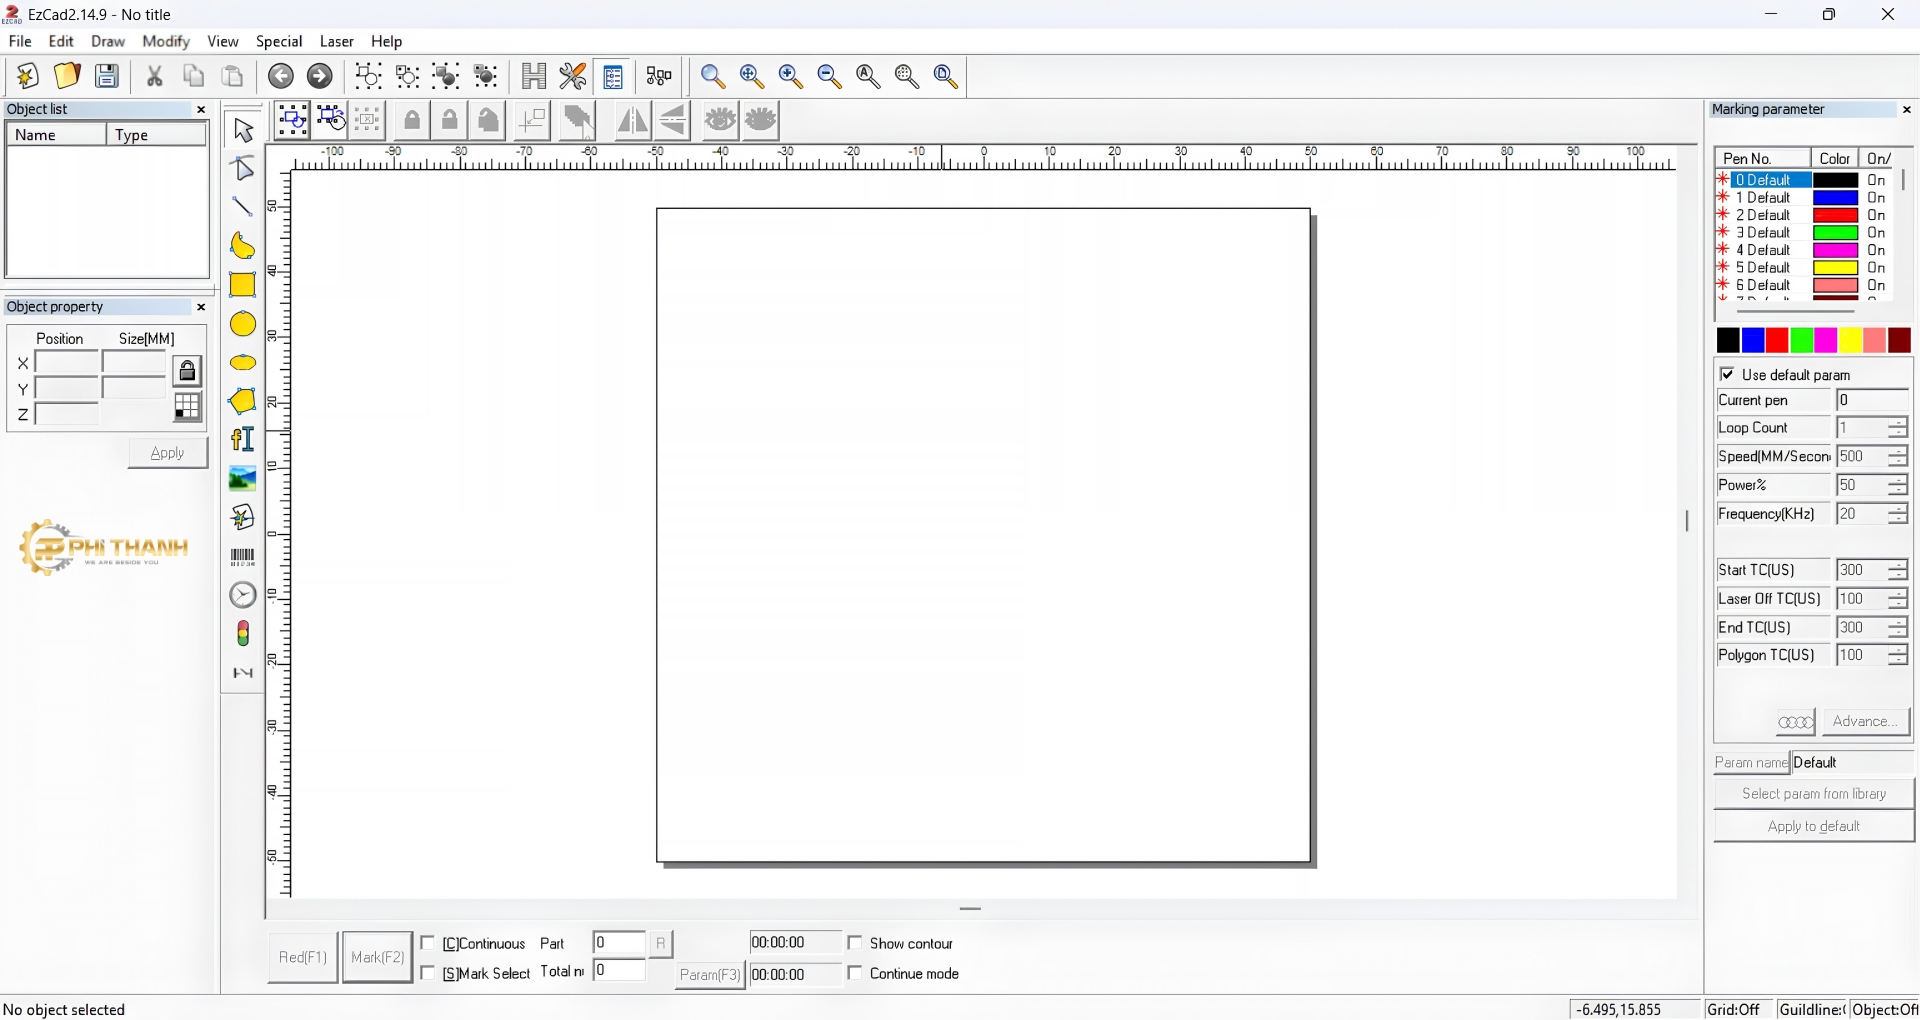Screen dimensions: 1920x1020
Task: Click the Undo arrow button
Action: click(x=282, y=76)
